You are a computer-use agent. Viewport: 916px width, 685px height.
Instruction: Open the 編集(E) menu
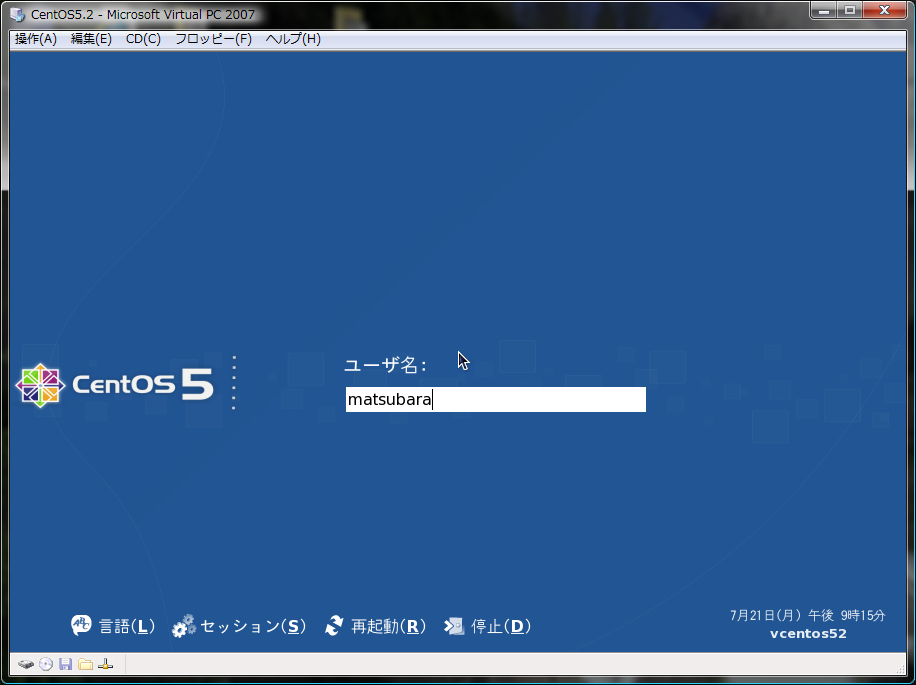[91, 39]
